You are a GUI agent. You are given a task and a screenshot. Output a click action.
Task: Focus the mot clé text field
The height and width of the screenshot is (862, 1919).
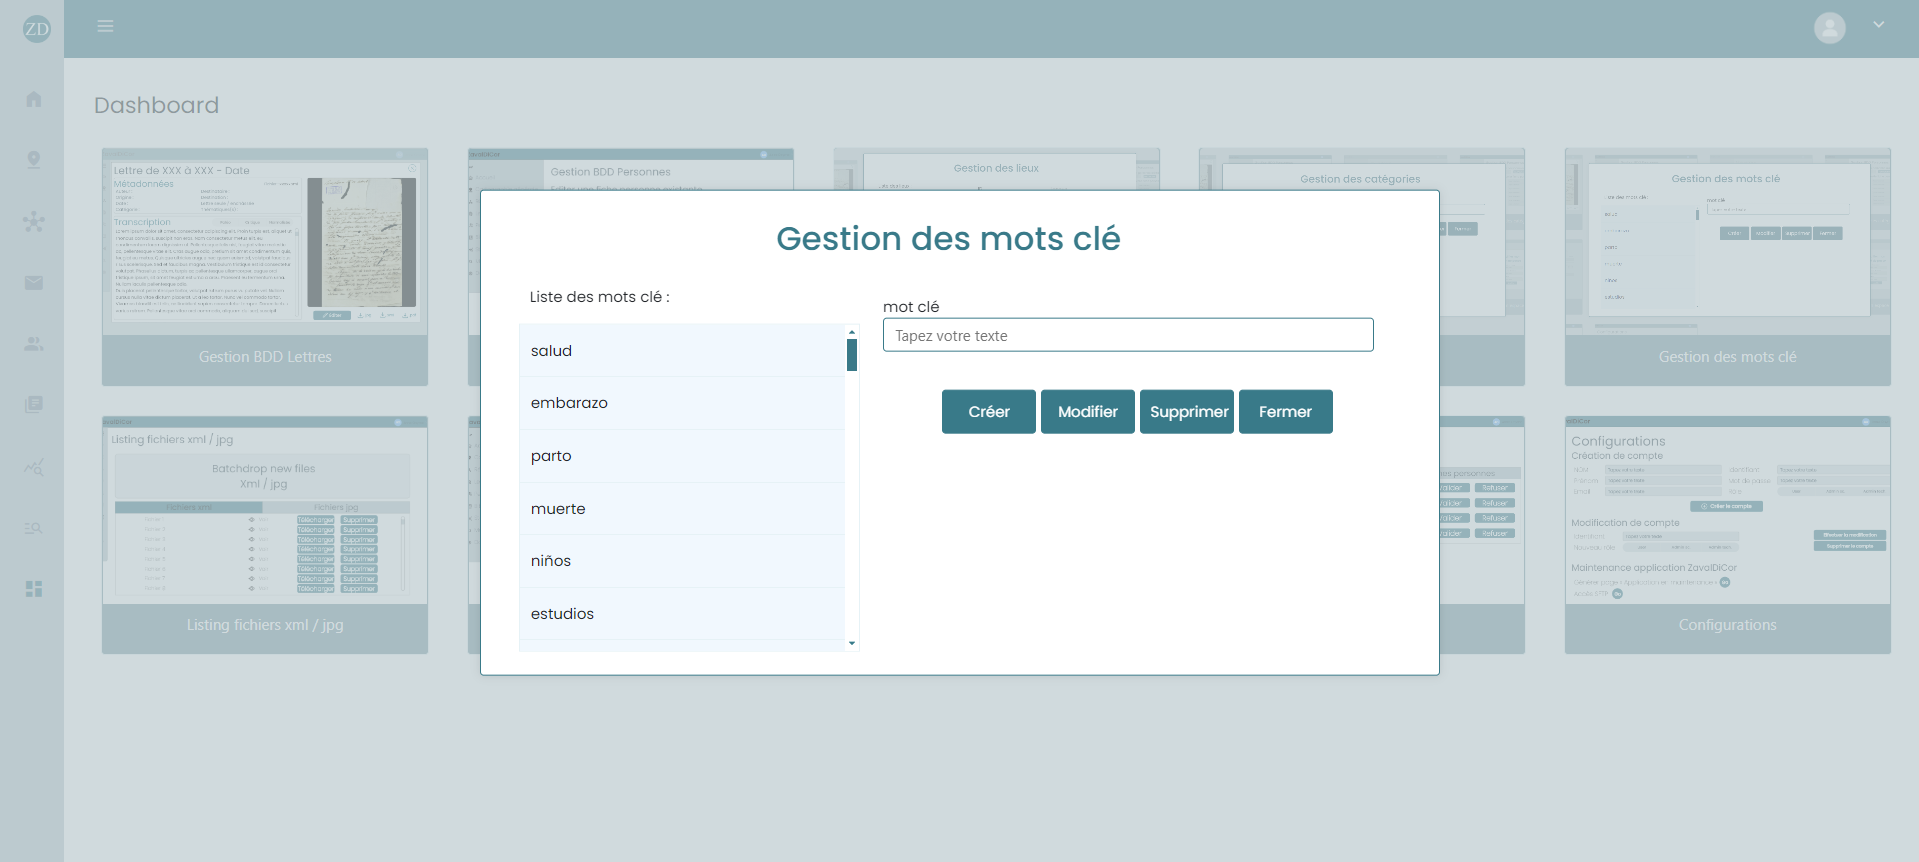(x=1127, y=335)
